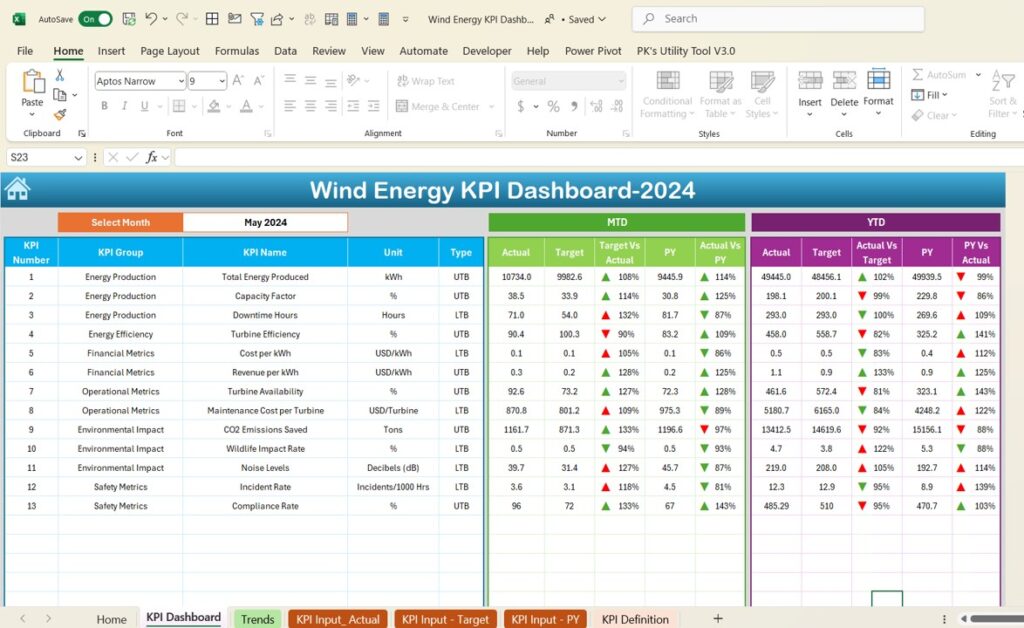Open the File menu
Viewport: 1024px width, 628px height.
pos(25,51)
